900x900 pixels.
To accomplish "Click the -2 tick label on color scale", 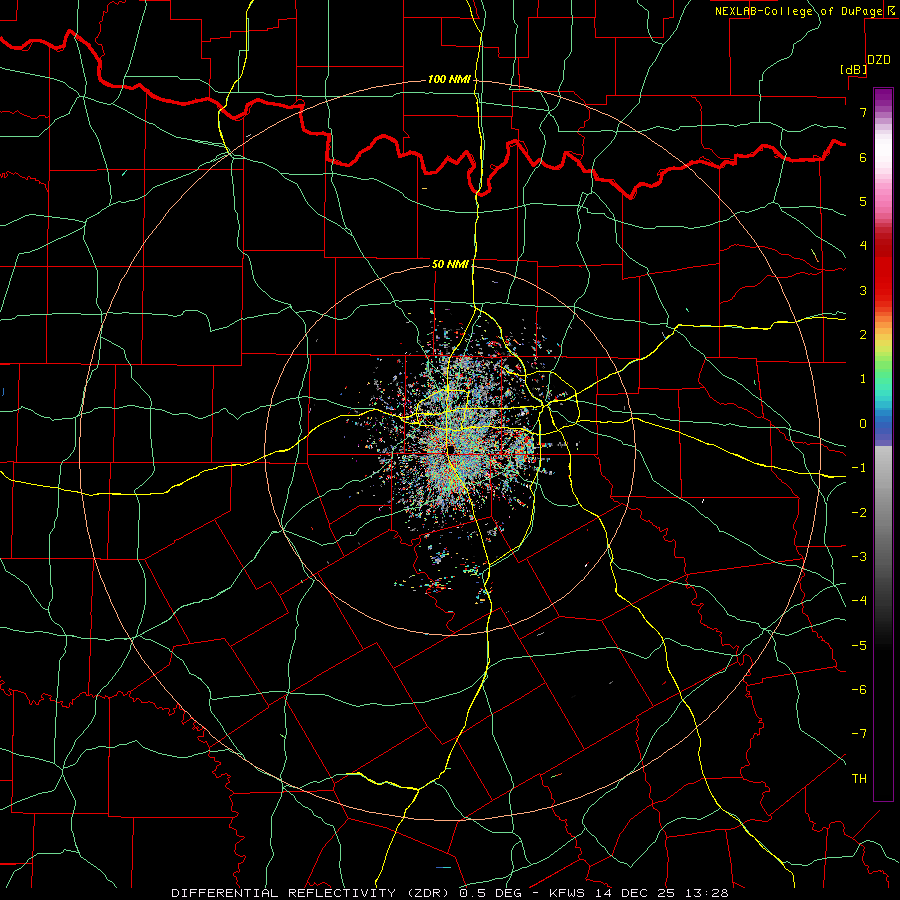I will [x=859, y=512].
